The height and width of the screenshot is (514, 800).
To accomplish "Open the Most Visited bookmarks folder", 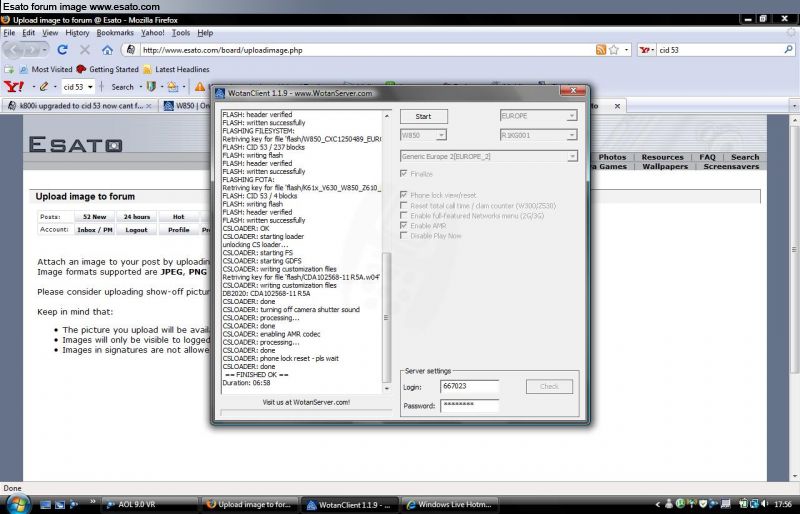I will click(x=46, y=69).
